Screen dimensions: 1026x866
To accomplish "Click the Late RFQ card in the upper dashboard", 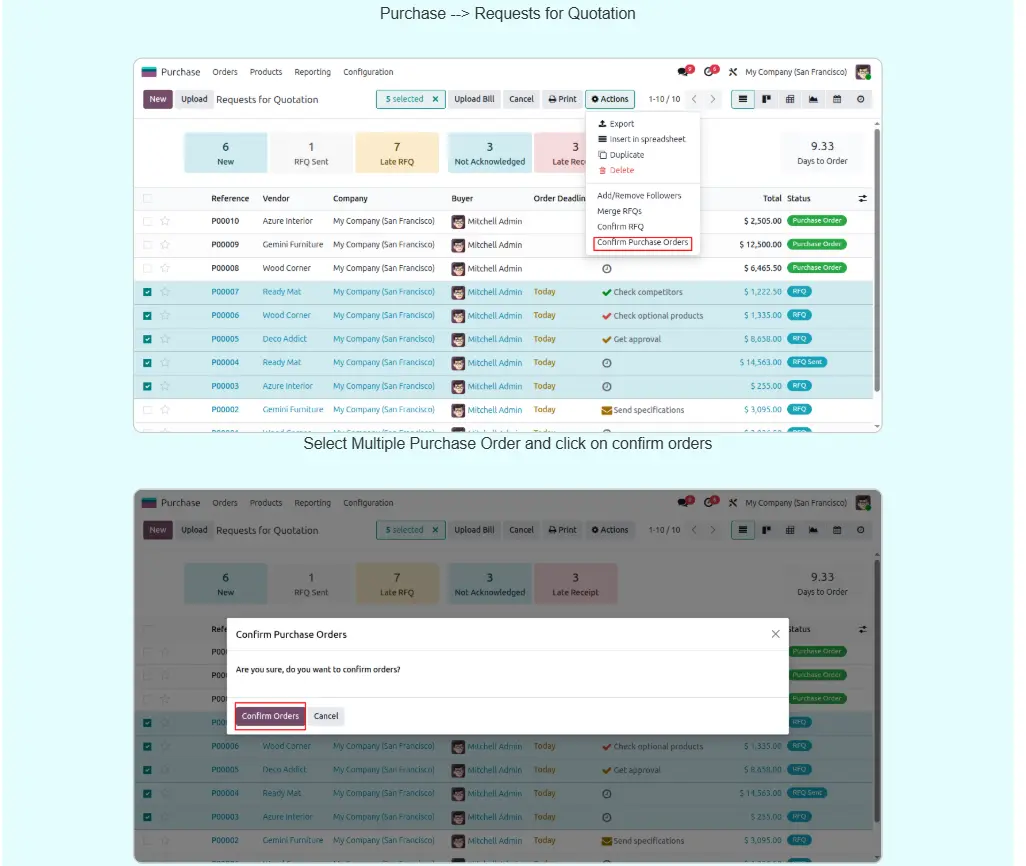I will [x=397, y=153].
